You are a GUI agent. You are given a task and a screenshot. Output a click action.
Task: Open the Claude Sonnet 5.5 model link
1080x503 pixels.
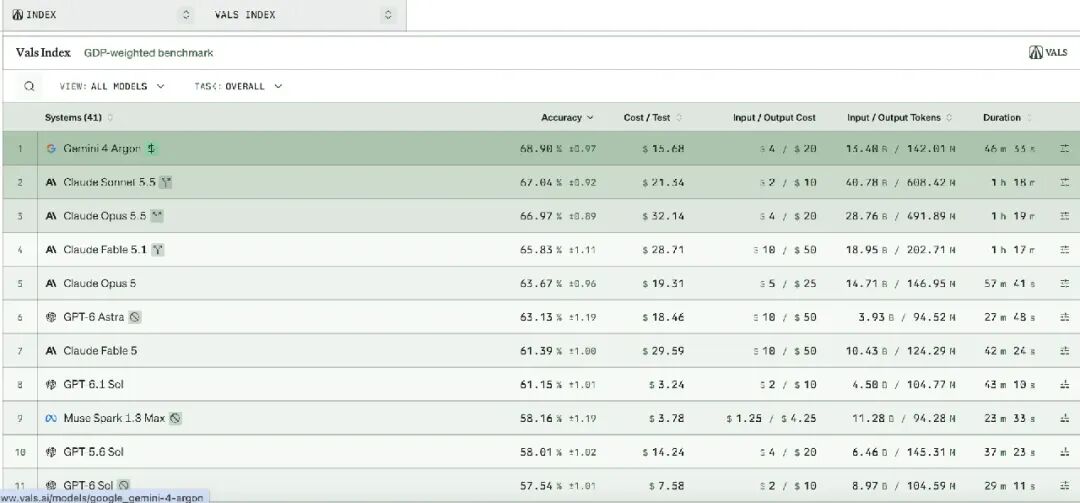(110, 182)
